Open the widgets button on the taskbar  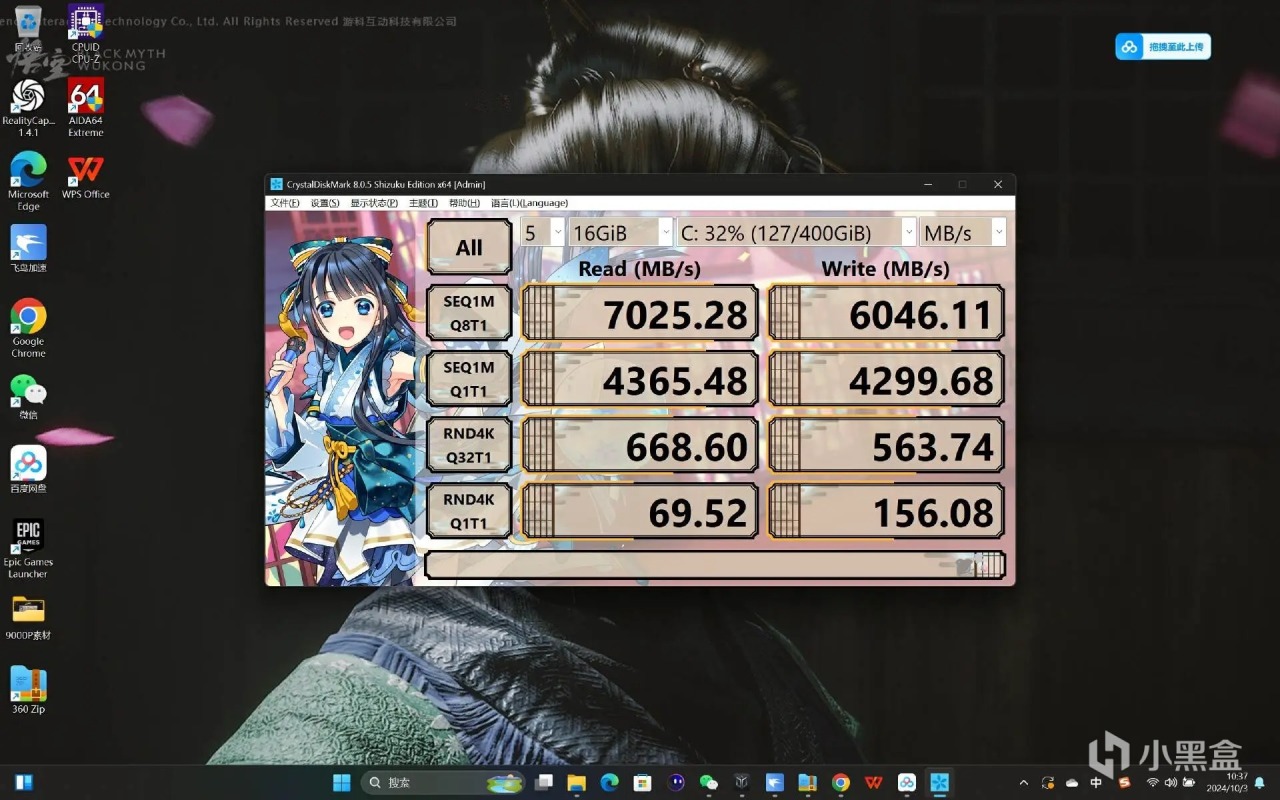(x=25, y=782)
